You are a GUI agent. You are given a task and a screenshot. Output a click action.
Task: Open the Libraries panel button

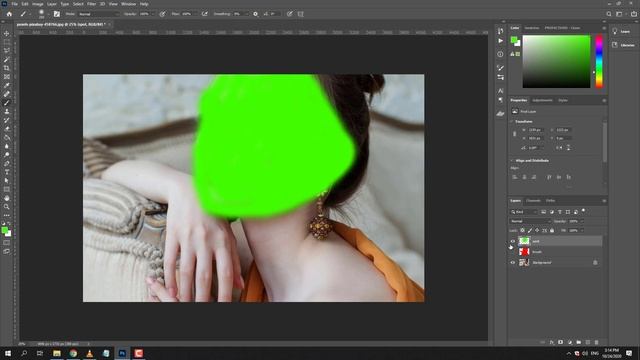pyautogui.click(x=623, y=45)
